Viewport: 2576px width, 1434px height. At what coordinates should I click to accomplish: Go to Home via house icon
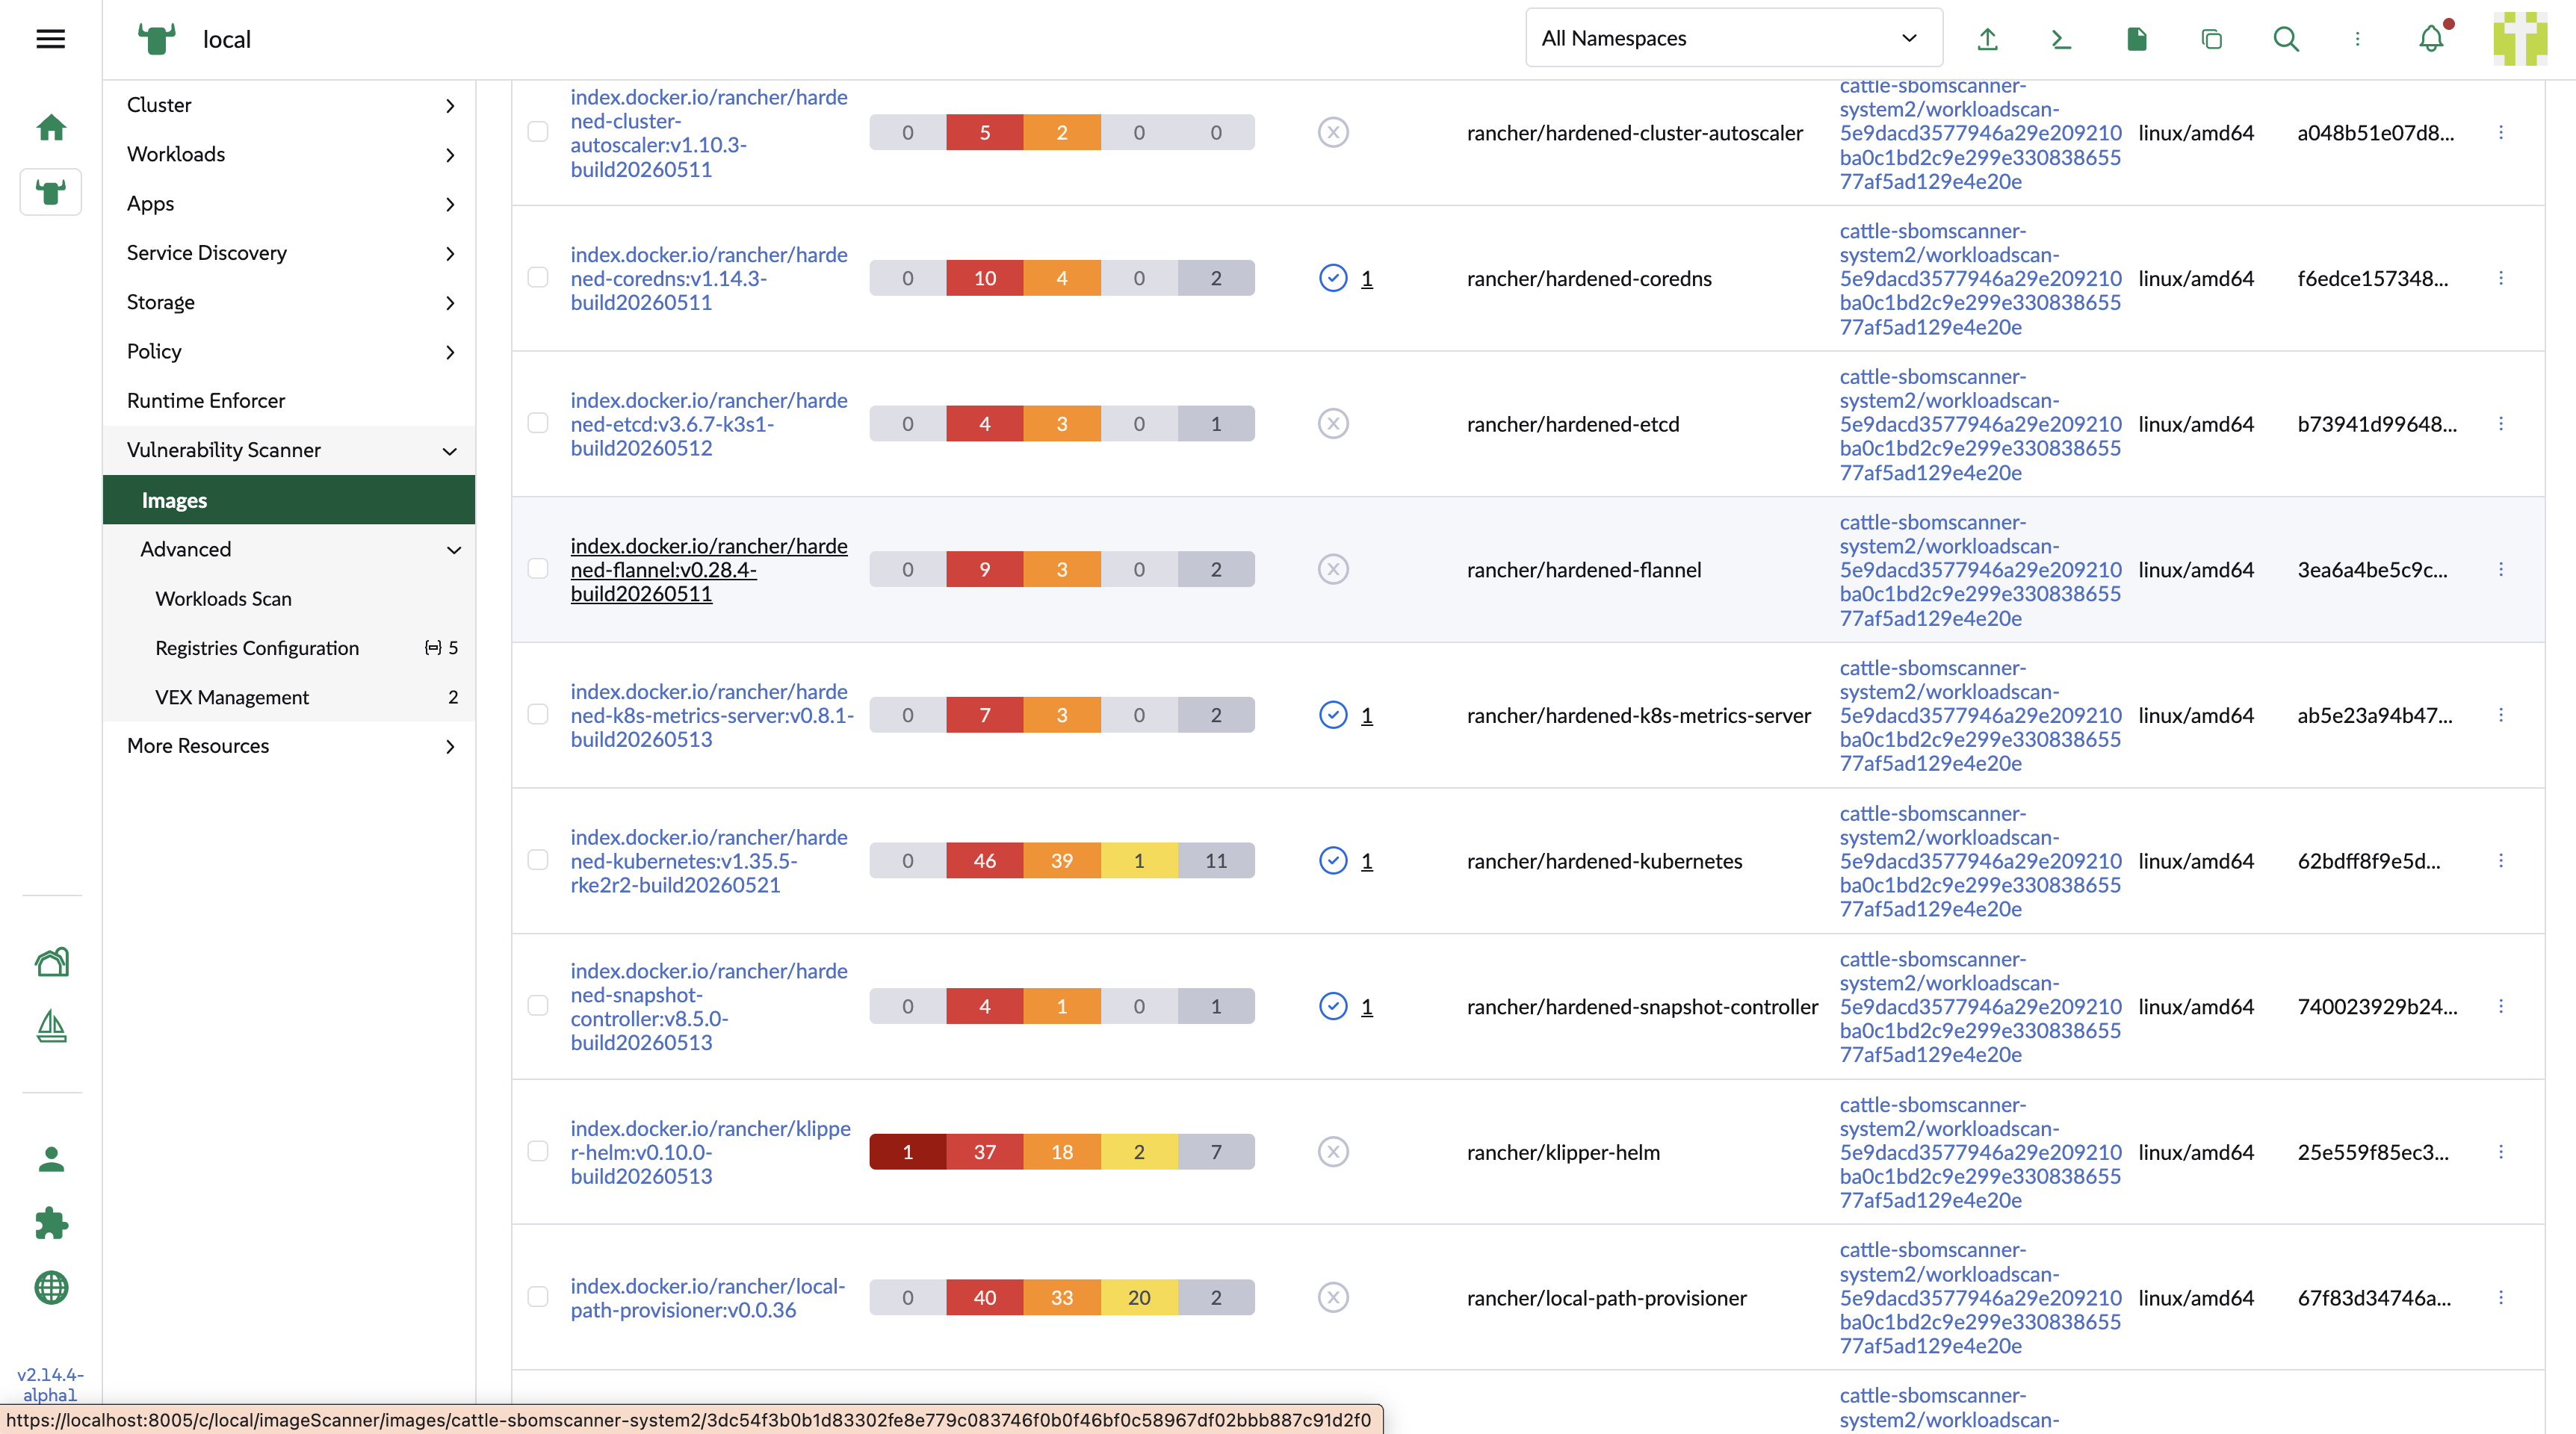(x=51, y=127)
